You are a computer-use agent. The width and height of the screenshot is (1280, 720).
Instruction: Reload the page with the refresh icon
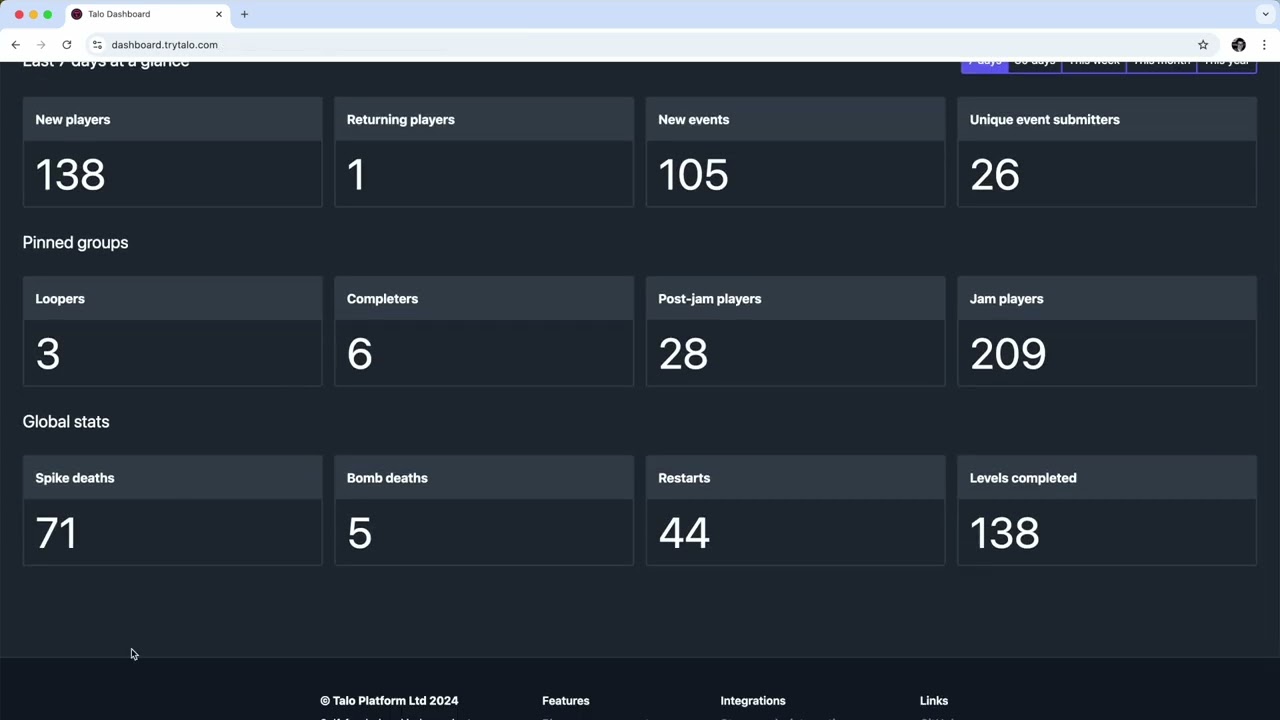tap(67, 45)
